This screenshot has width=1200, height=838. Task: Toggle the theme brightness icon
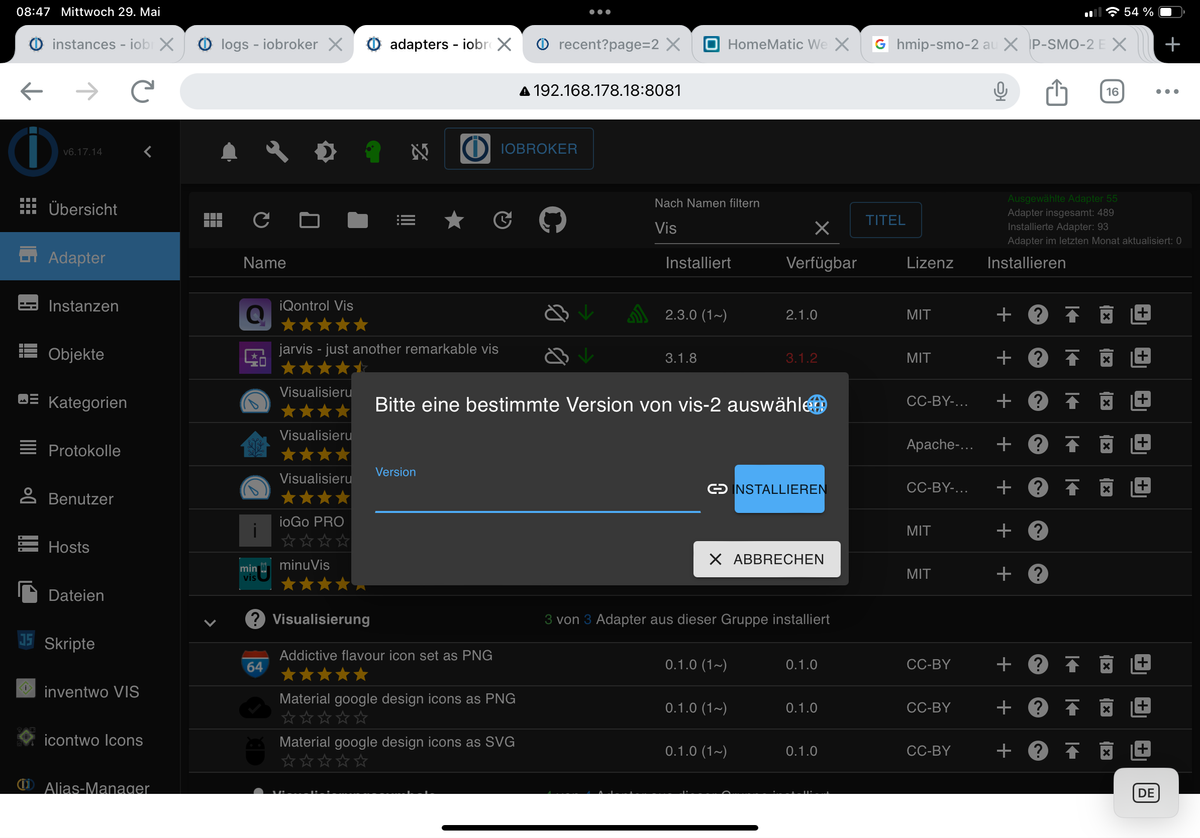[325, 151]
